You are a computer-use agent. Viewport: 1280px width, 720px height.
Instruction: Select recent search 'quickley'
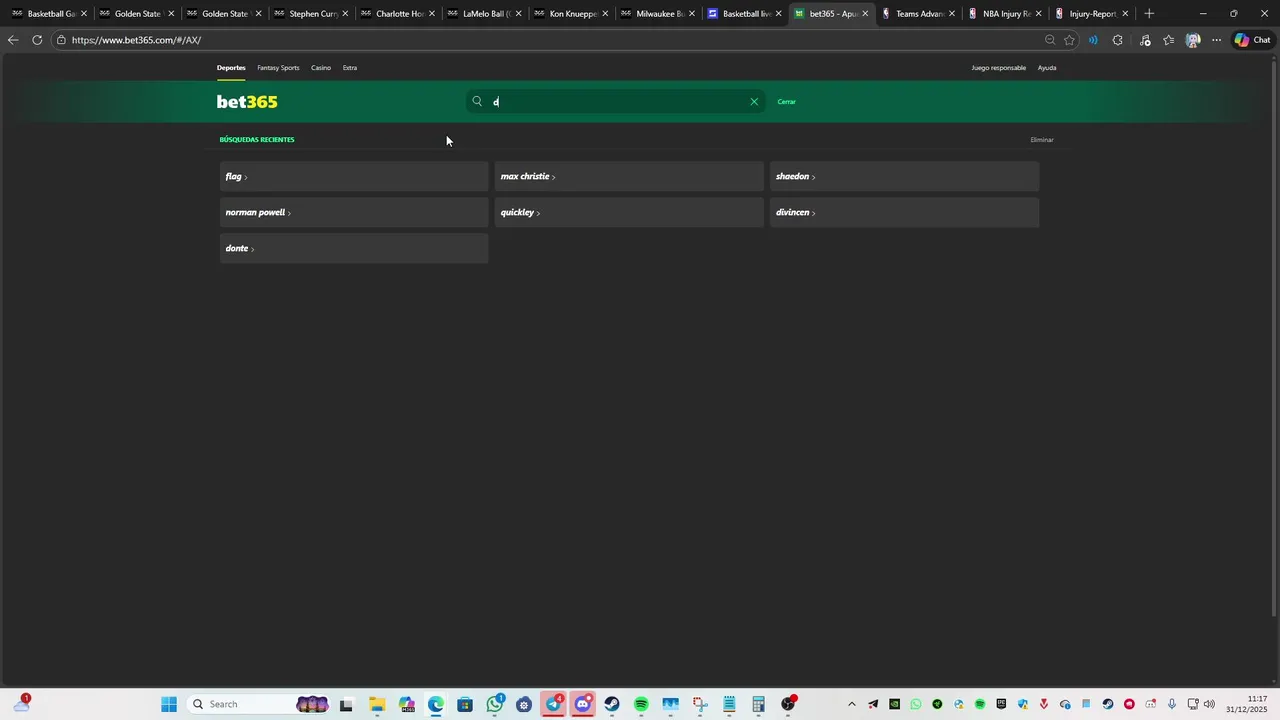629,212
